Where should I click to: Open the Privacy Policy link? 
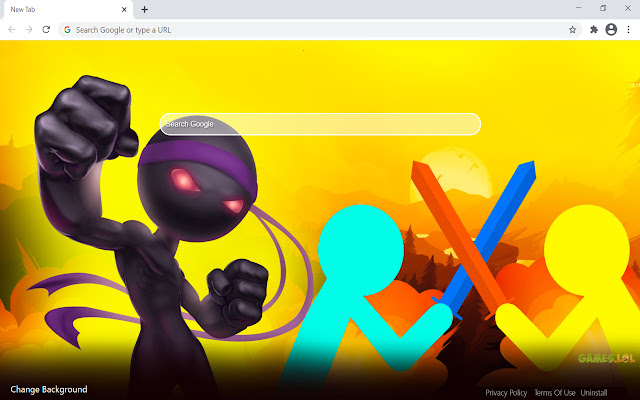pyautogui.click(x=506, y=393)
